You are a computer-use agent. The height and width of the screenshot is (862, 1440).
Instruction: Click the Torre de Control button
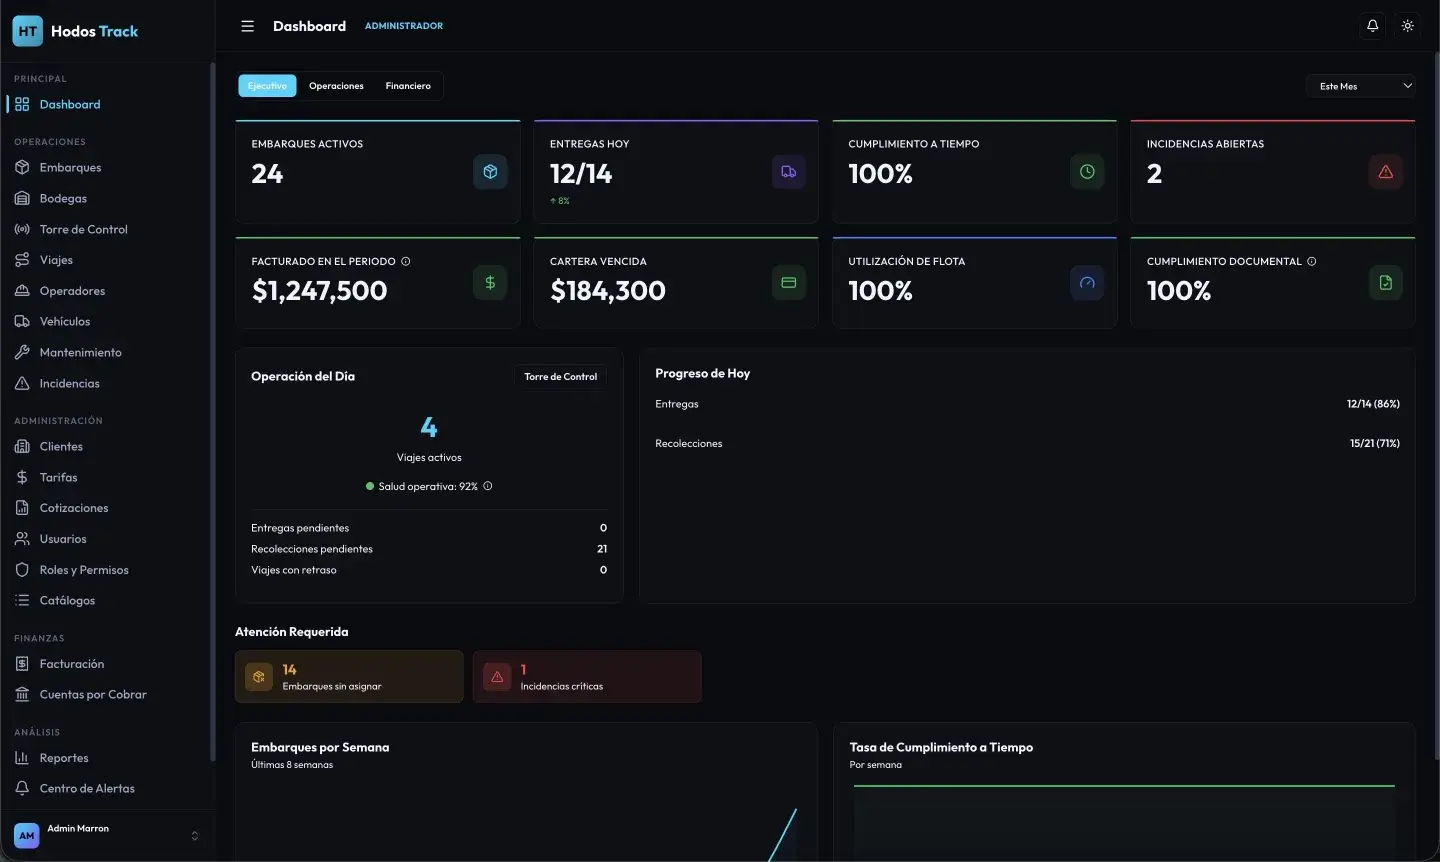point(560,376)
